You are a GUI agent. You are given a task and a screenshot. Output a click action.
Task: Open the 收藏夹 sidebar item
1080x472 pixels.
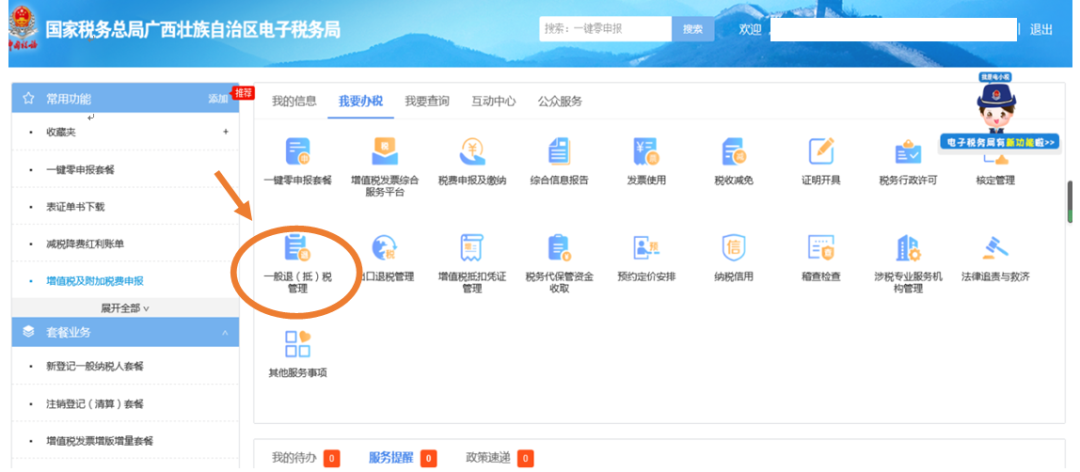61,132
